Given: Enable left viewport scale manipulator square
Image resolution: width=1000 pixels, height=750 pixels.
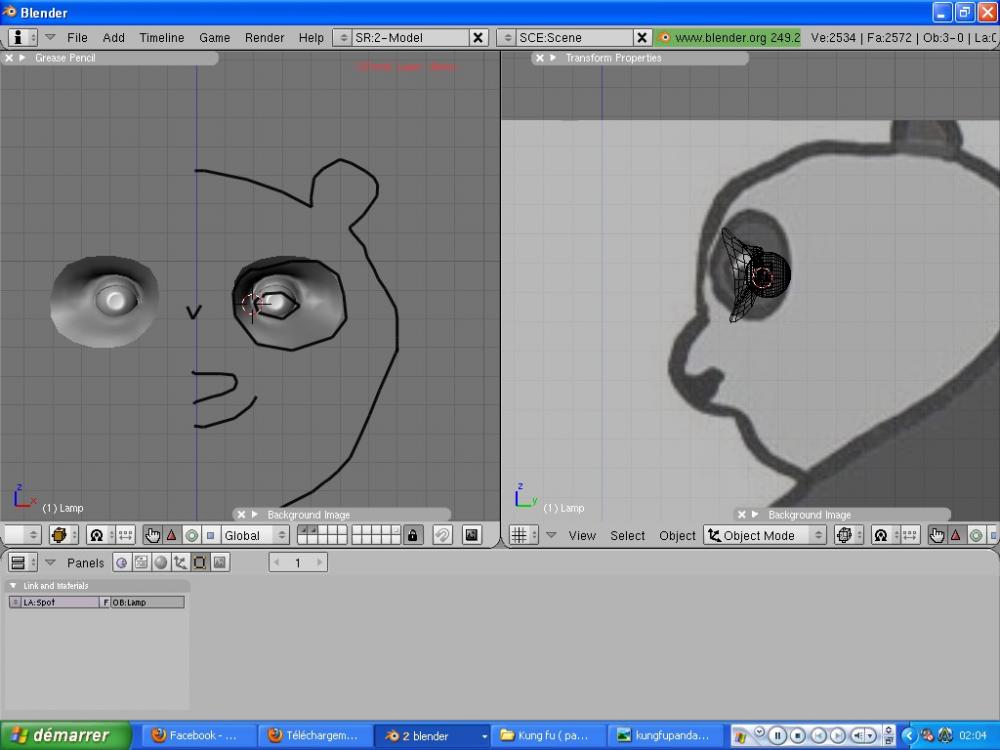Looking at the screenshot, I should (x=210, y=535).
